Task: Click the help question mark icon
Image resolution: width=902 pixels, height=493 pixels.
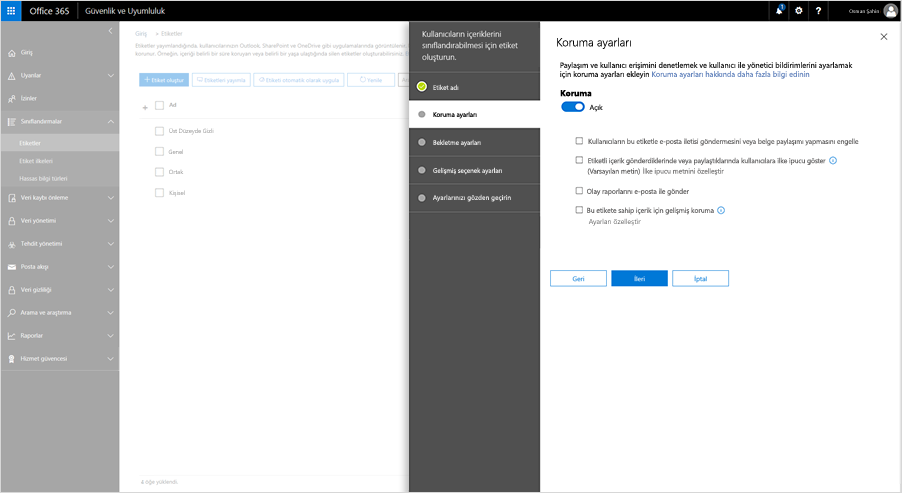Action: 818,10
